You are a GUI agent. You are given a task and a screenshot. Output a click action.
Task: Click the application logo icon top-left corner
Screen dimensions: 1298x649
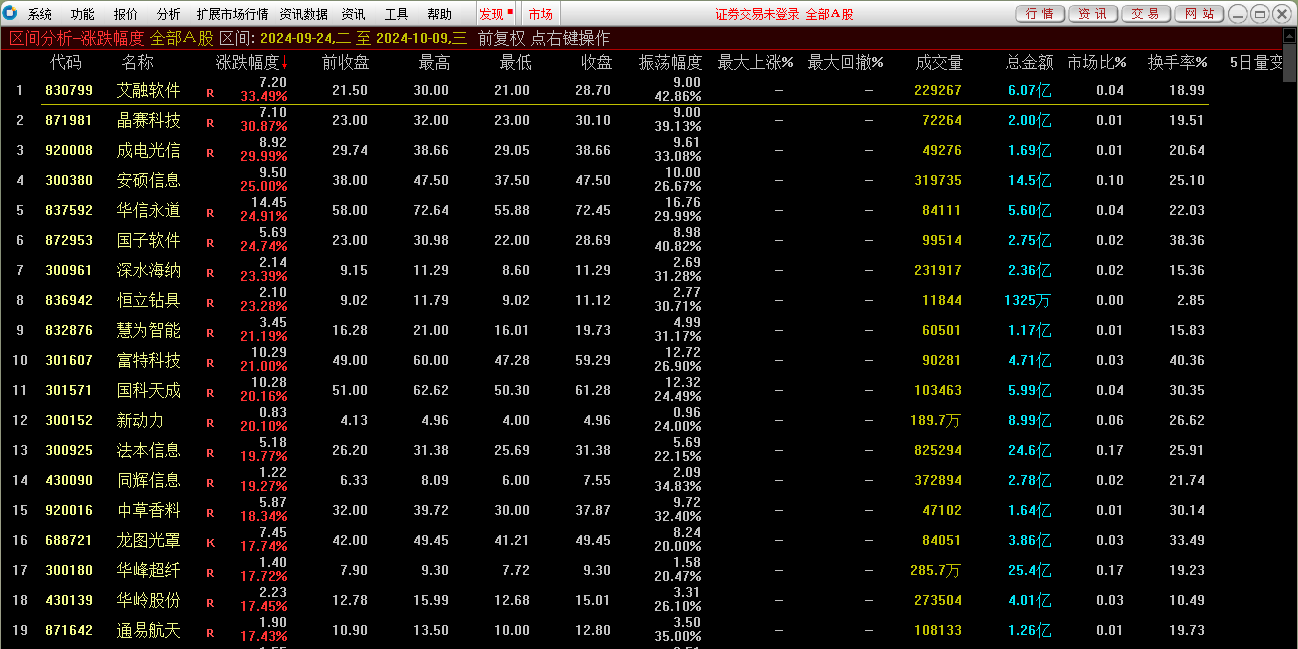coord(11,13)
